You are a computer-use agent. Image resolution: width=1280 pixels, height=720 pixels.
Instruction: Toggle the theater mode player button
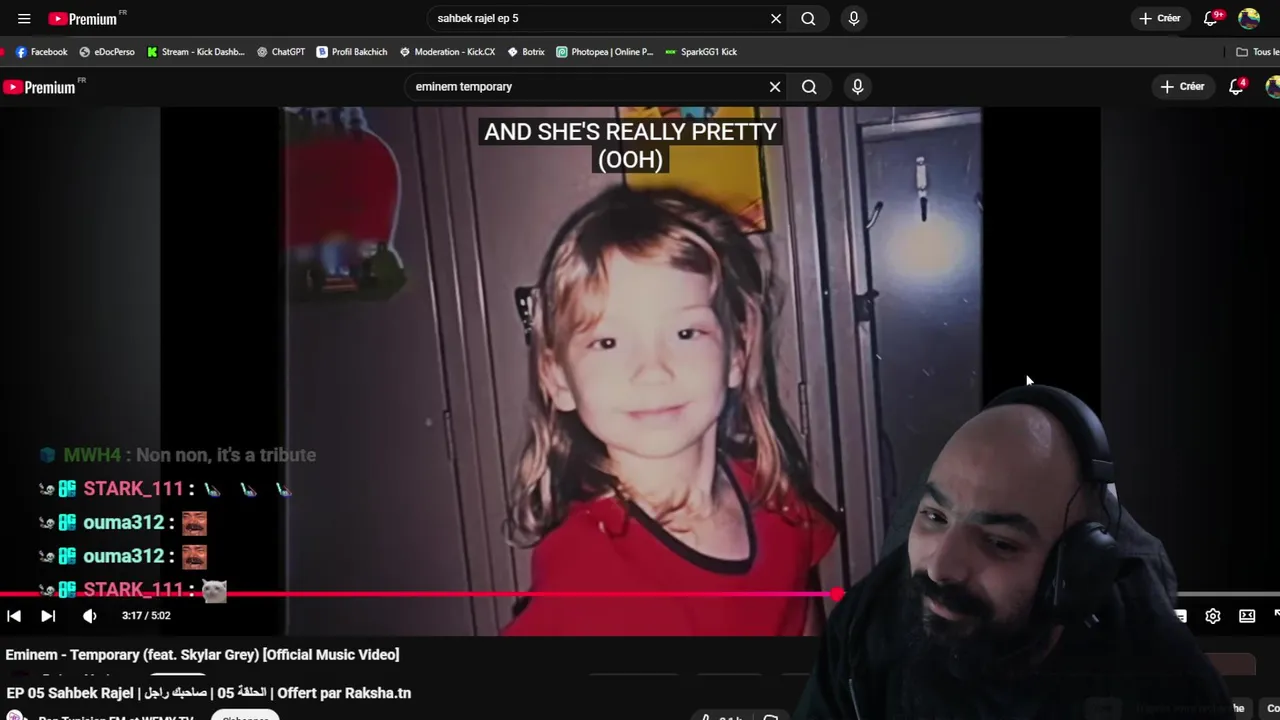click(1247, 616)
